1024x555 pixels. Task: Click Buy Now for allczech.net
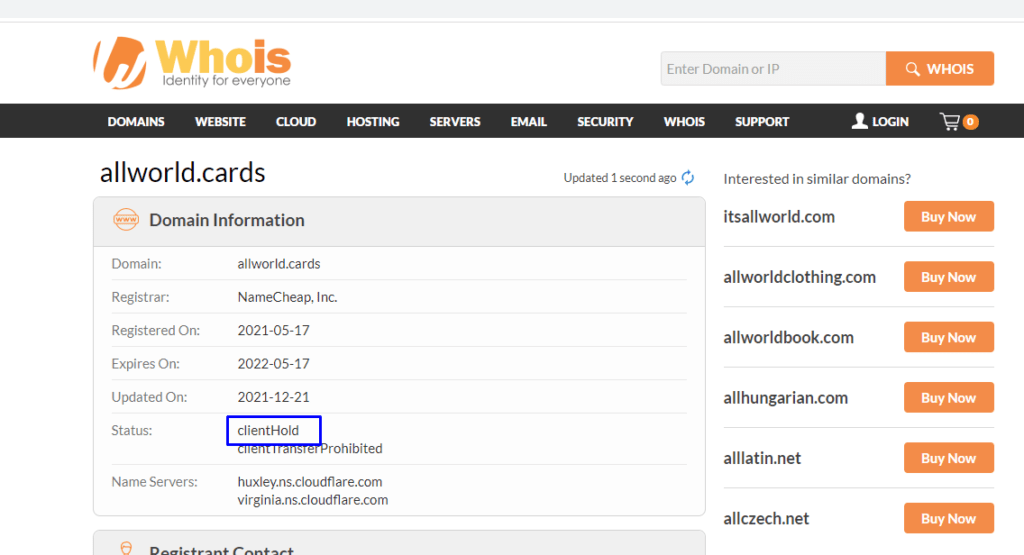[x=949, y=518]
